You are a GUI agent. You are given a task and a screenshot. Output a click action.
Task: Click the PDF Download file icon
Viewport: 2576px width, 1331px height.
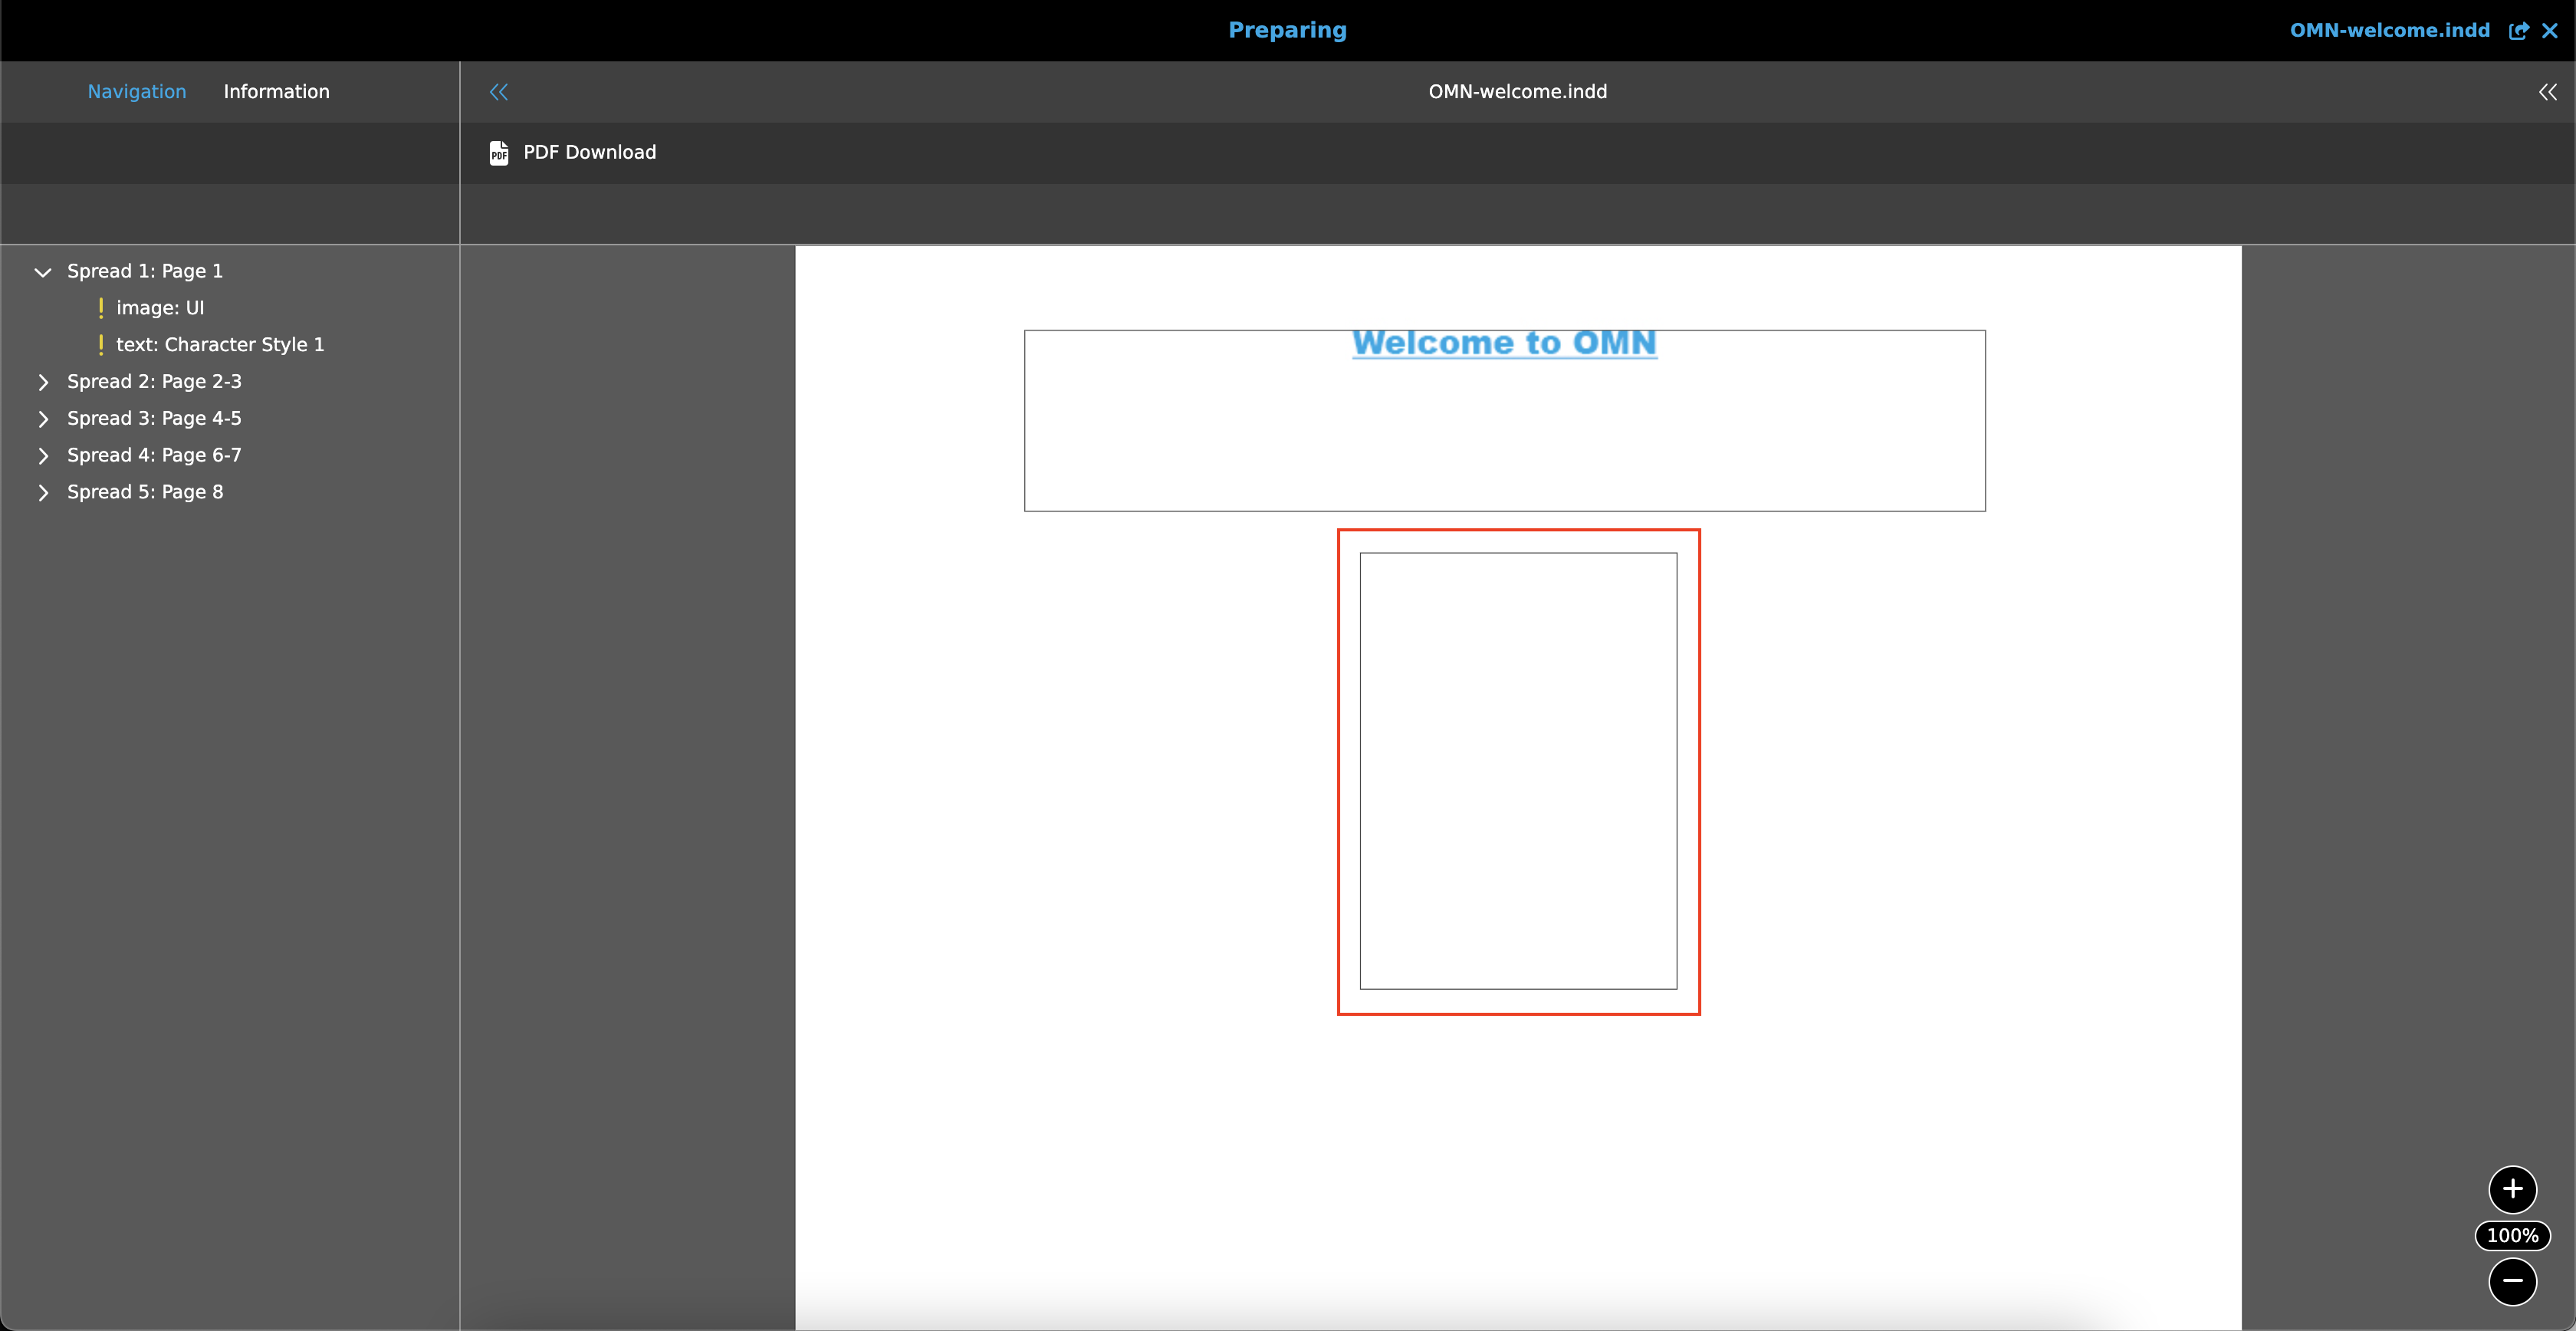click(x=498, y=152)
